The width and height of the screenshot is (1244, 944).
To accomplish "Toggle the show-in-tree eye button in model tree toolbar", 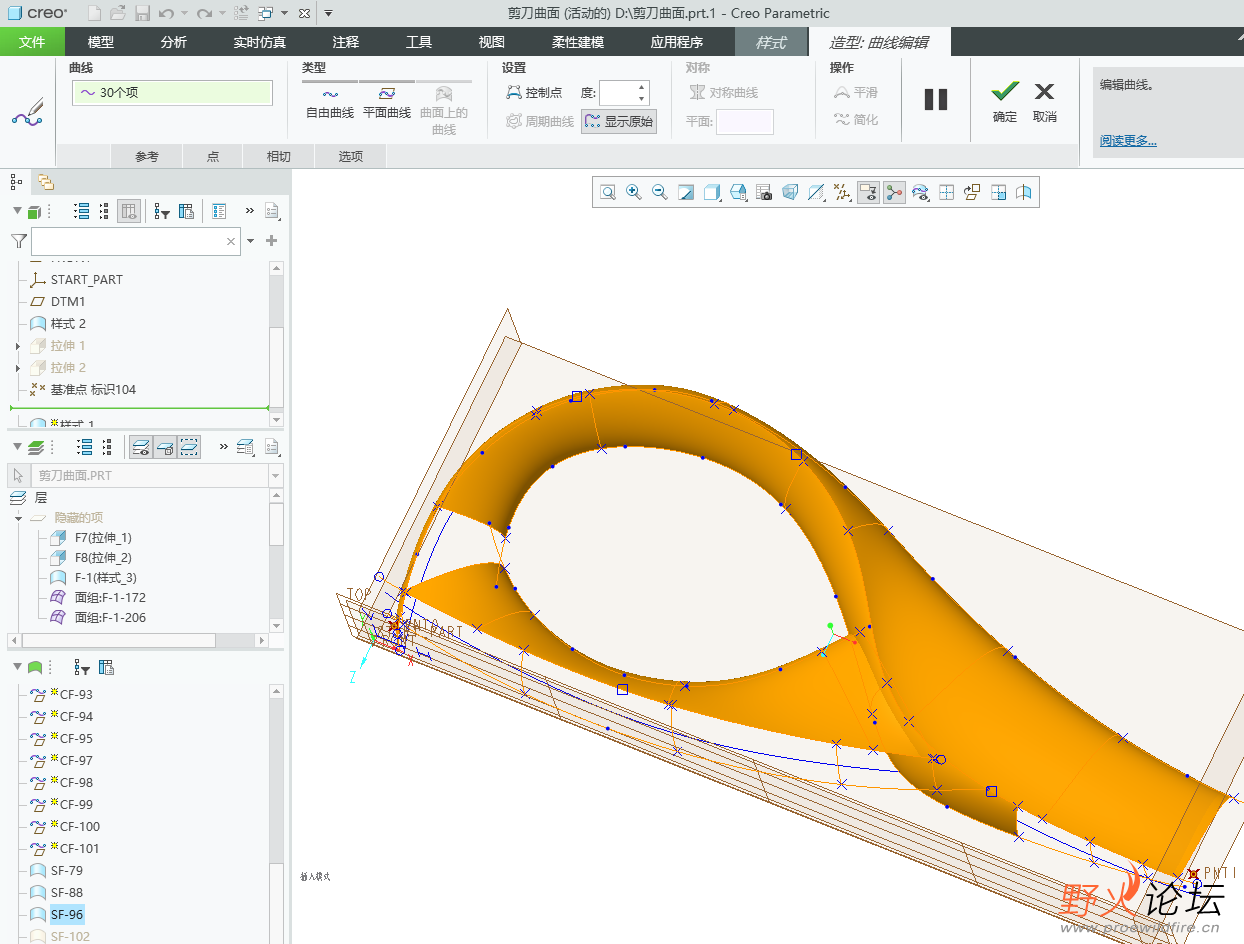I will click(x=129, y=211).
